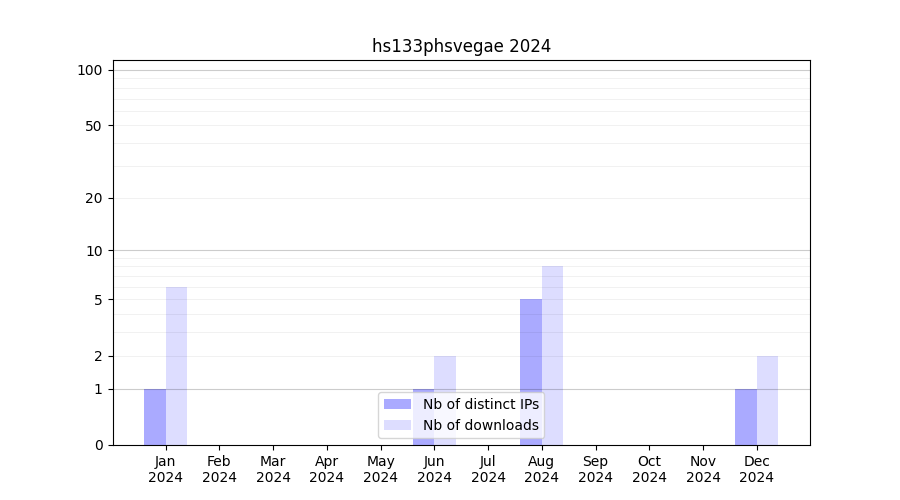Click the light blue downloads legend swatch

(x=397, y=425)
